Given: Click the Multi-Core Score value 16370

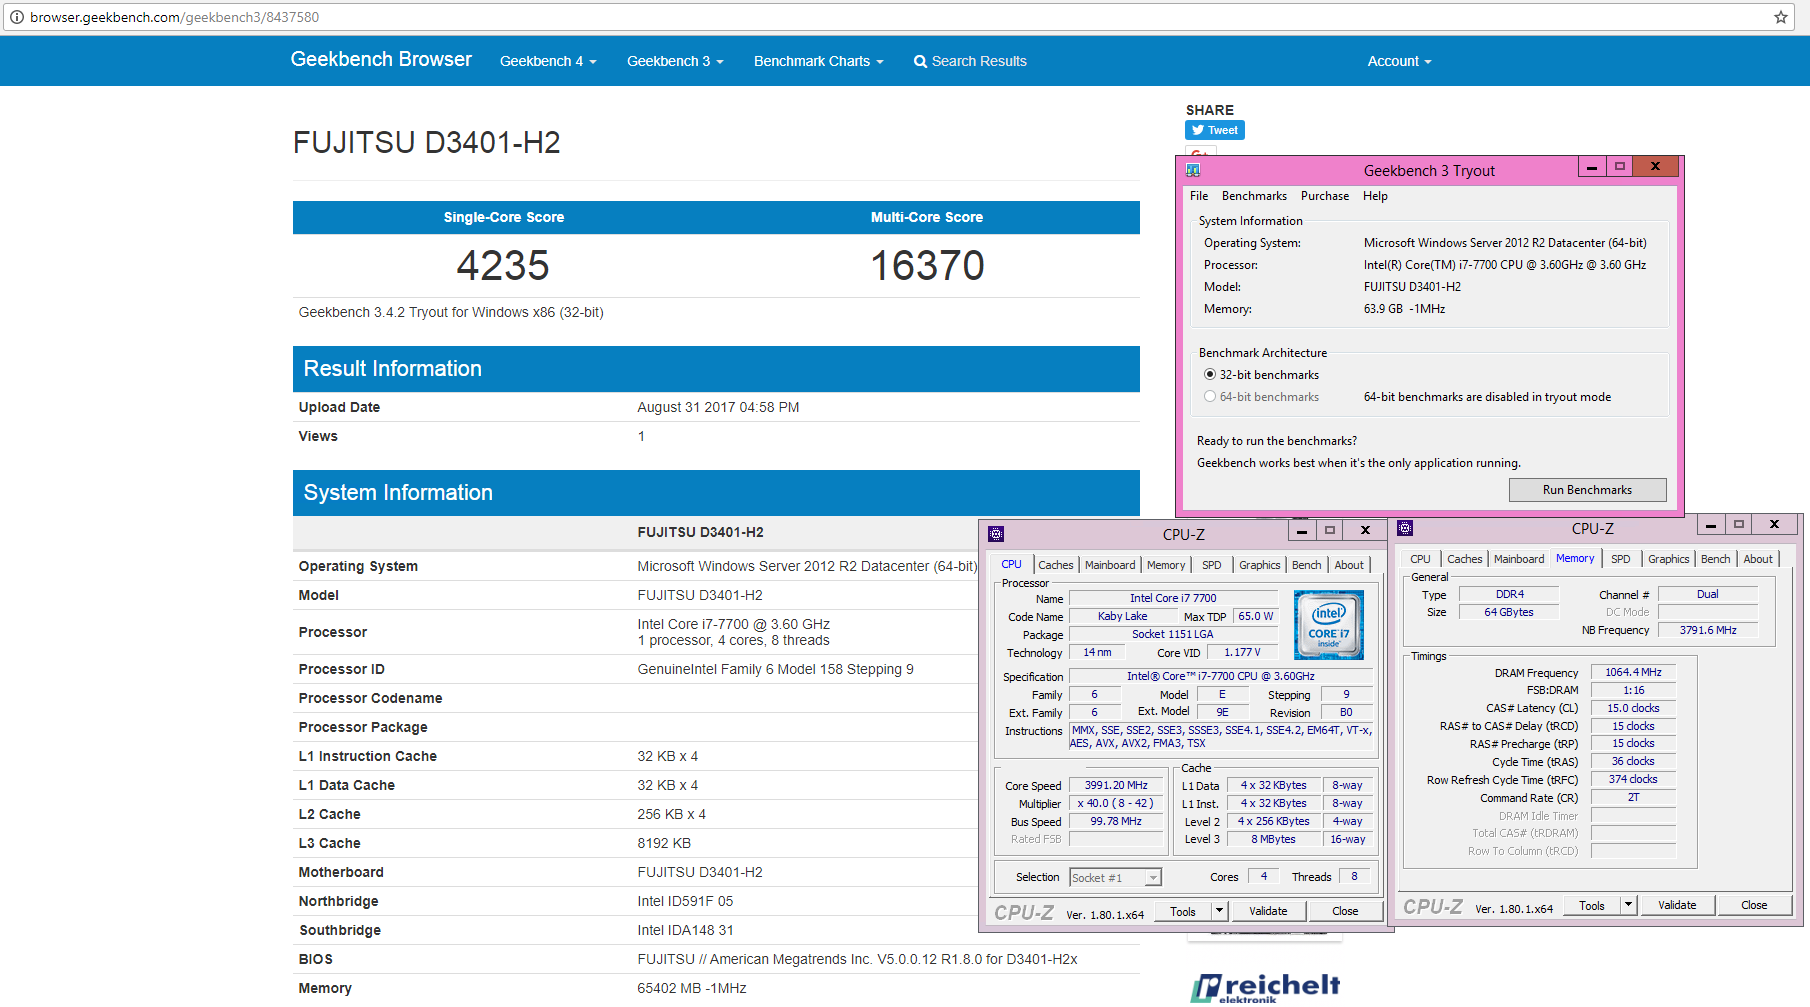Looking at the screenshot, I should [x=927, y=266].
